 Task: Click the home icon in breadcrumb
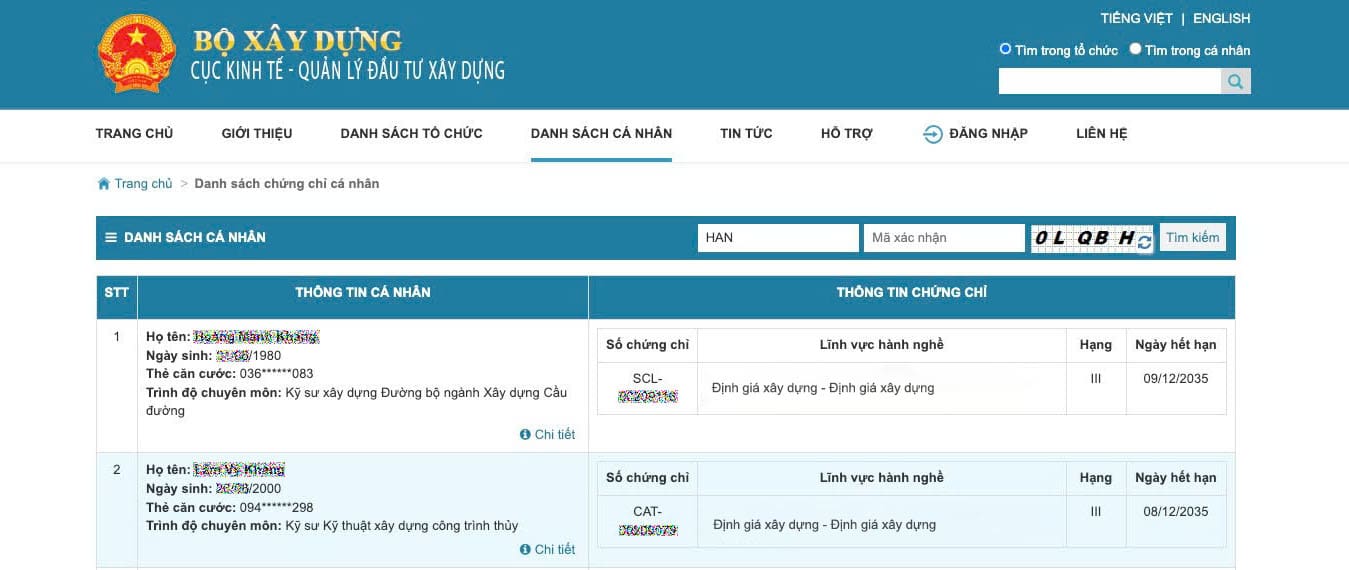[x=103, y=184]
